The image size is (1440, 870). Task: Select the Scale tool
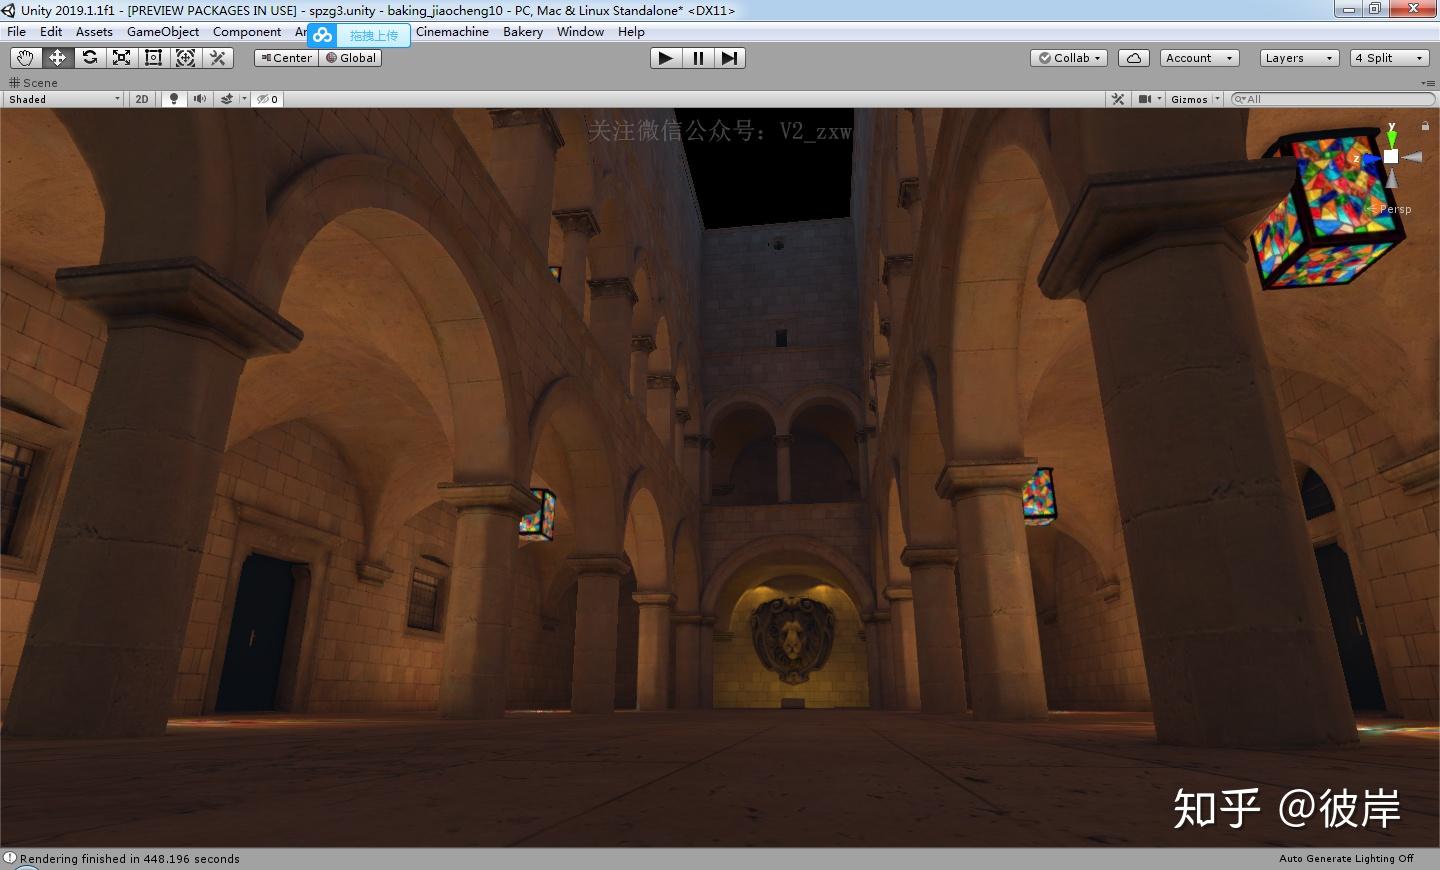(x=121, y=58)
